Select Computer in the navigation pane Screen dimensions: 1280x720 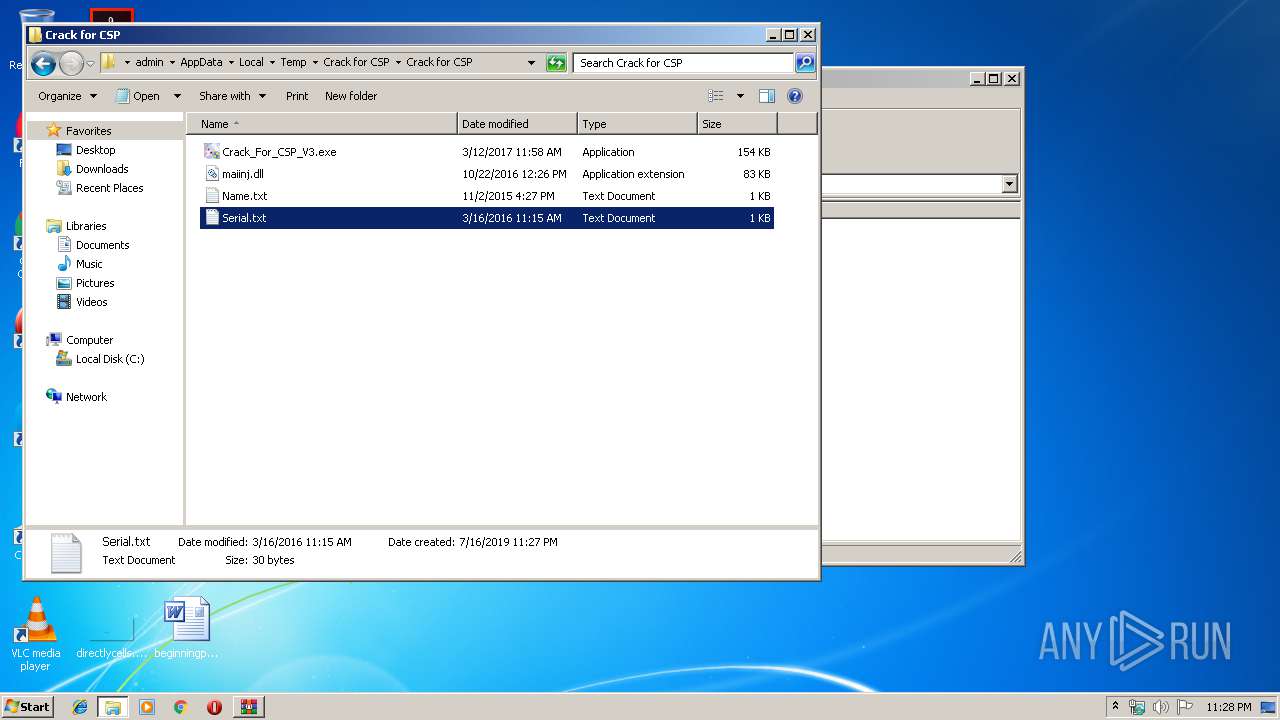point(89,340)
